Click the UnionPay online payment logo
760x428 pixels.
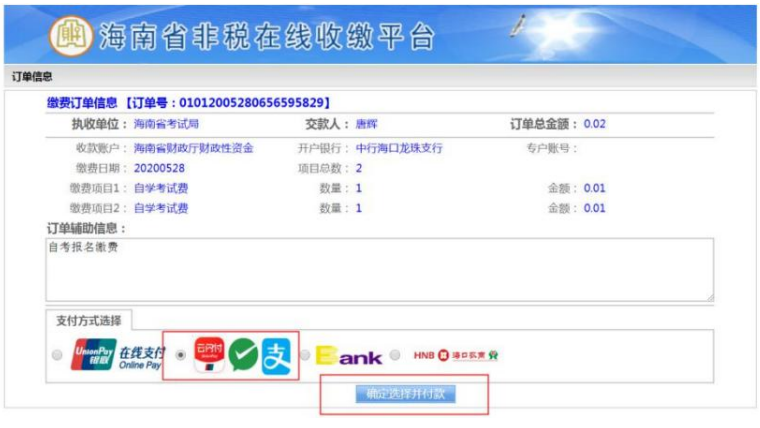(116, 356)
